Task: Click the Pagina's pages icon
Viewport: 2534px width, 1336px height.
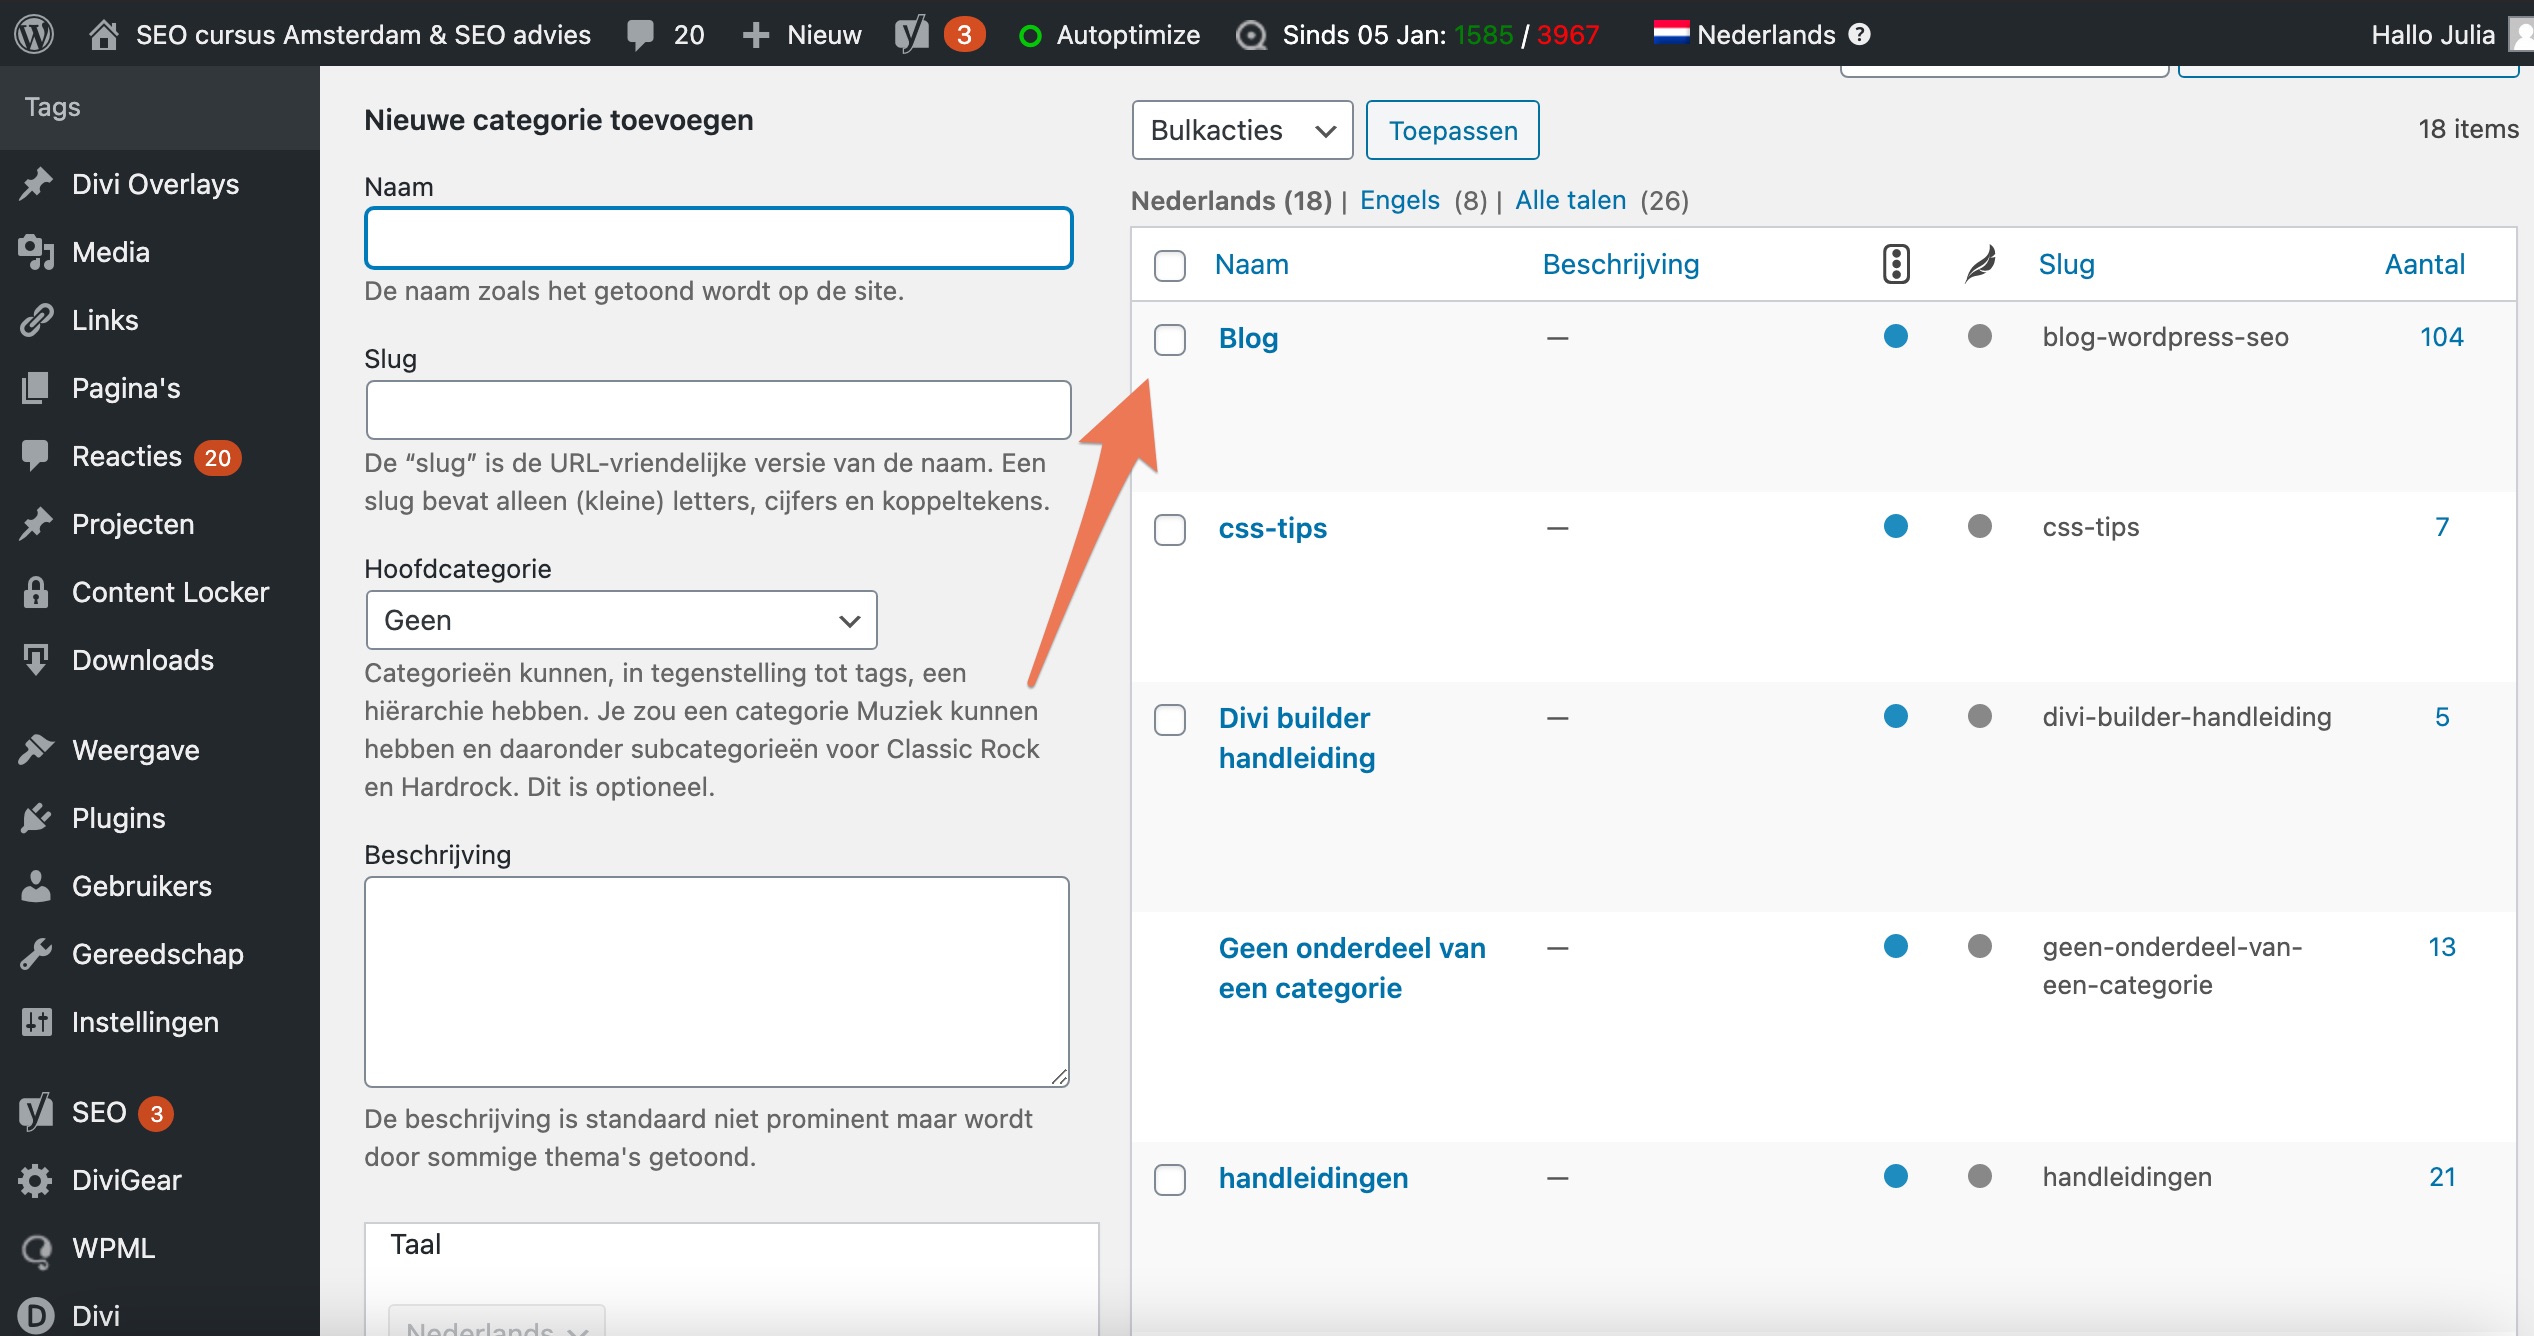Action: pos(36,388)
